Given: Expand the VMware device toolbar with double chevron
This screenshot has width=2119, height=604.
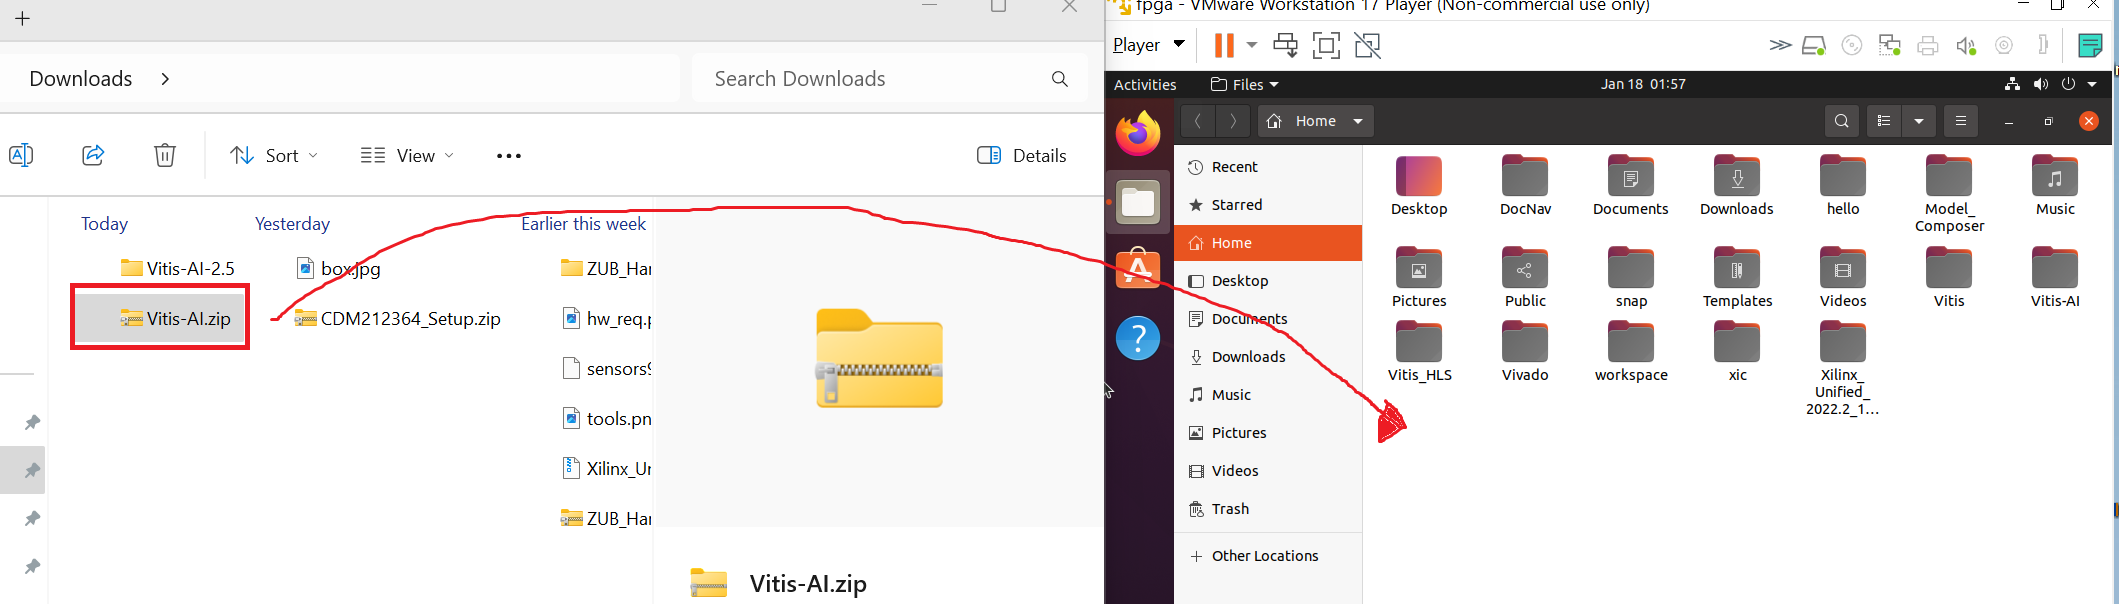Looking at the screenshot, I should [1780, 45].
